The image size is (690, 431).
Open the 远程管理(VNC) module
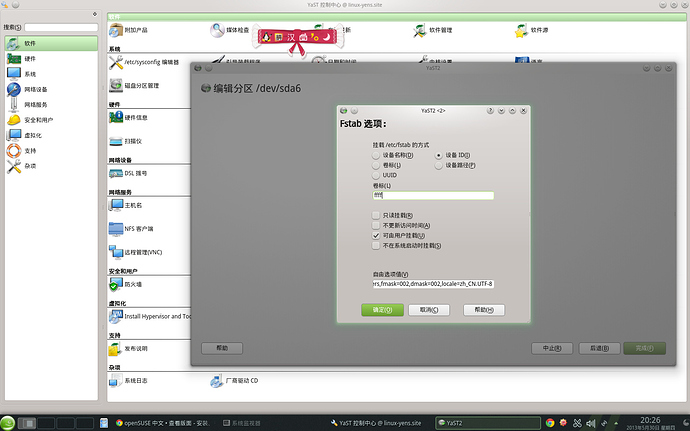[136, 252]
